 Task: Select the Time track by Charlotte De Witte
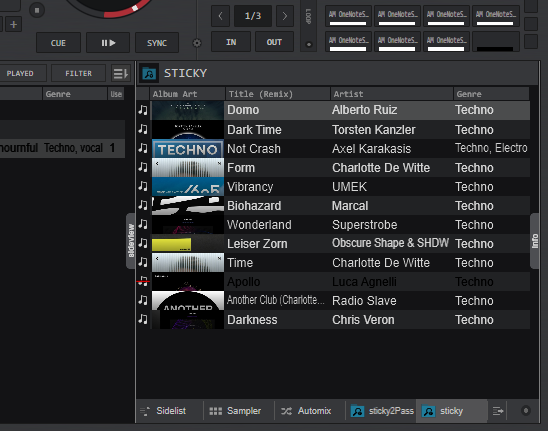pos(340,263)
